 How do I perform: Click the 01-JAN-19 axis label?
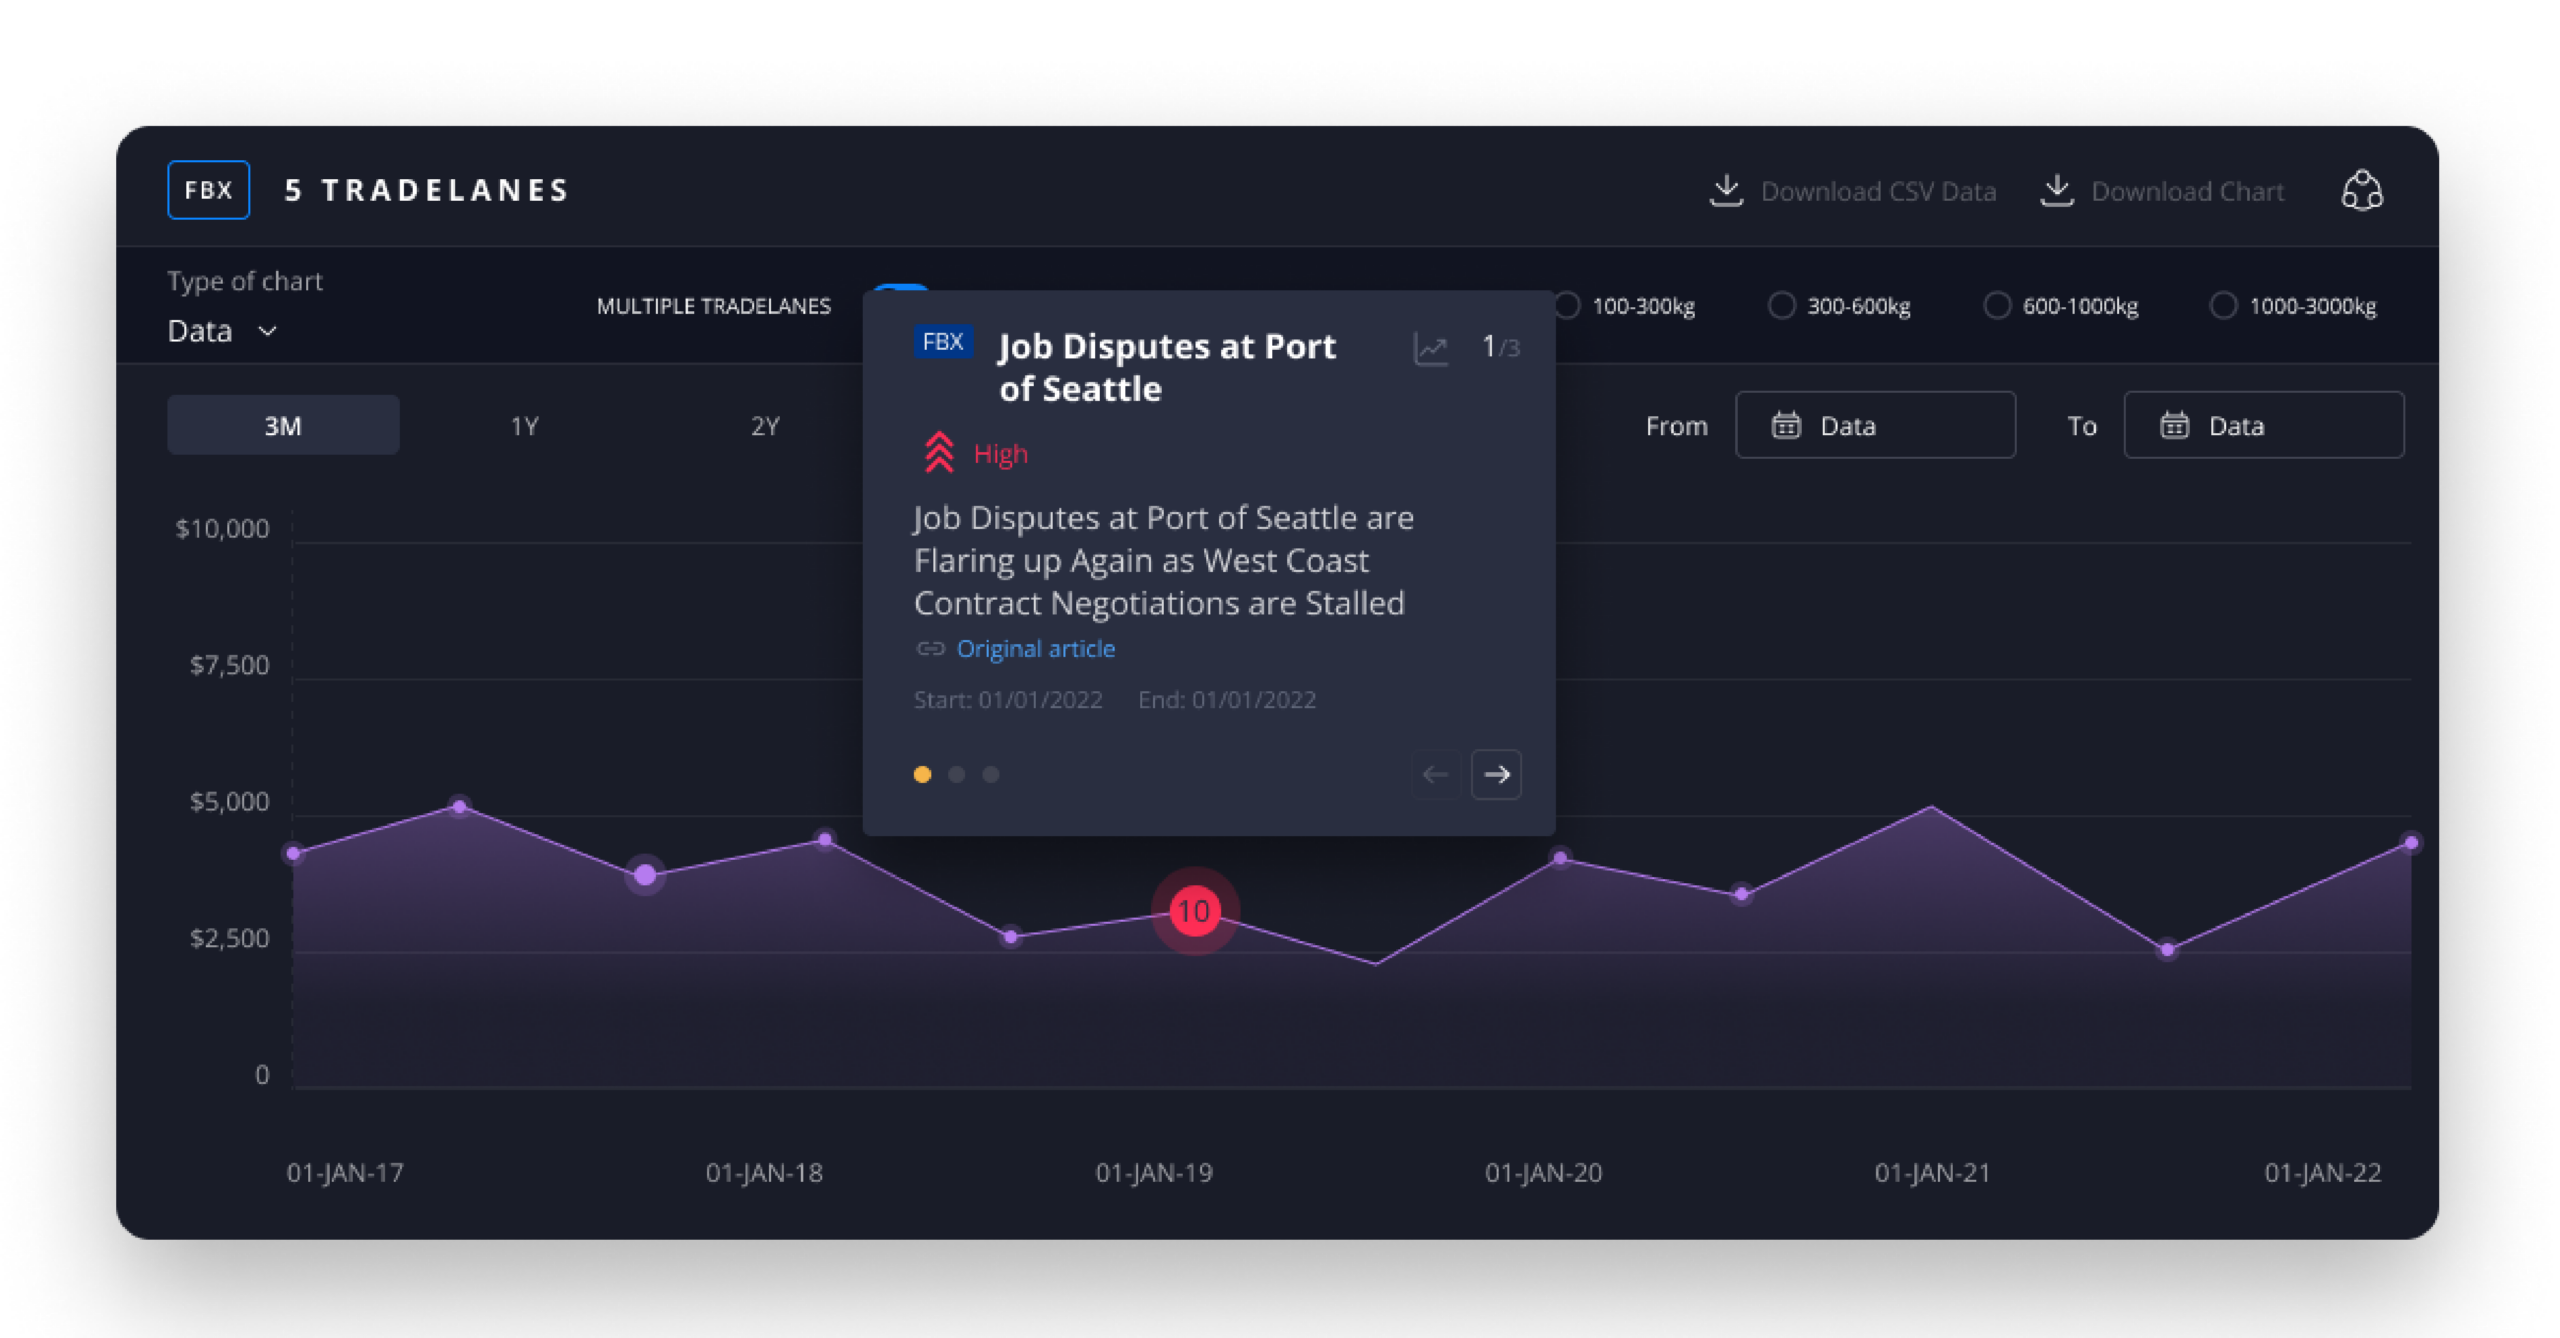pyautogui.click(x=1154, y=1173)
